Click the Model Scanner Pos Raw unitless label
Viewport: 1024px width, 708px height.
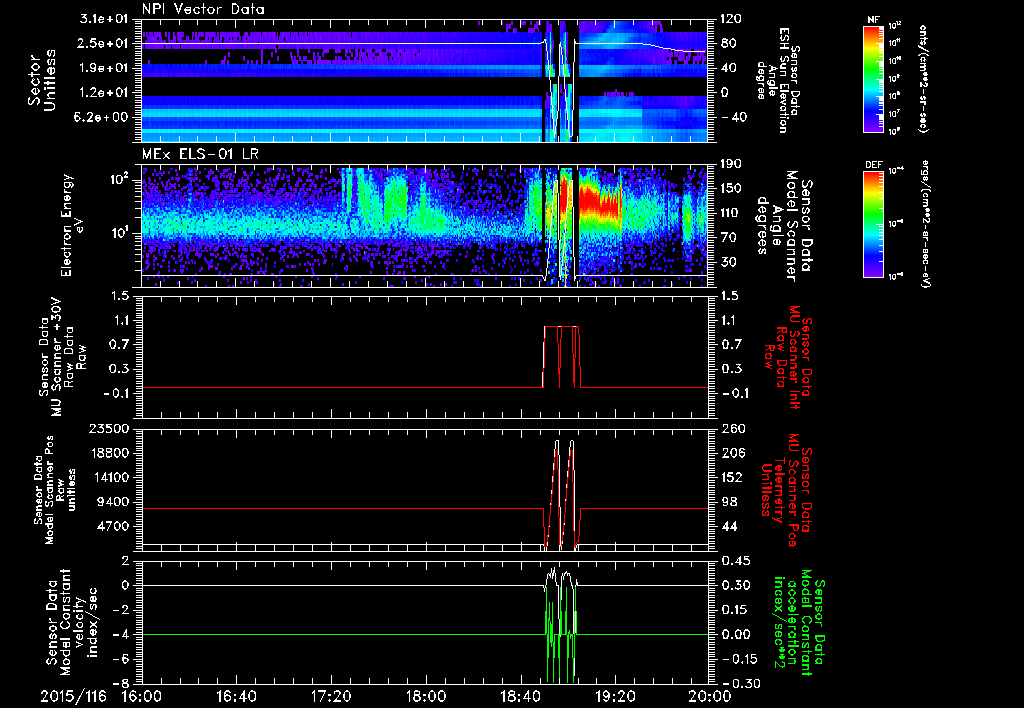point(55,490)
